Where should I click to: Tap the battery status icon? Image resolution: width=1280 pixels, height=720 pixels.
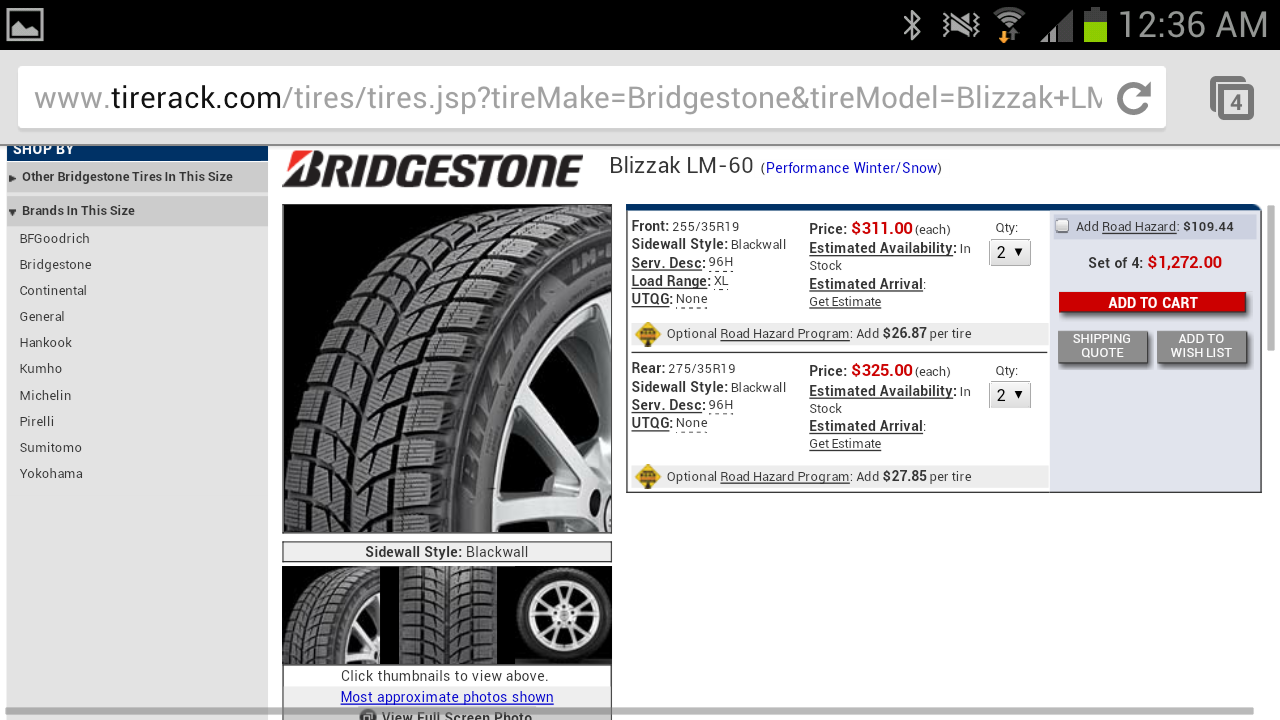point(1096,24)
